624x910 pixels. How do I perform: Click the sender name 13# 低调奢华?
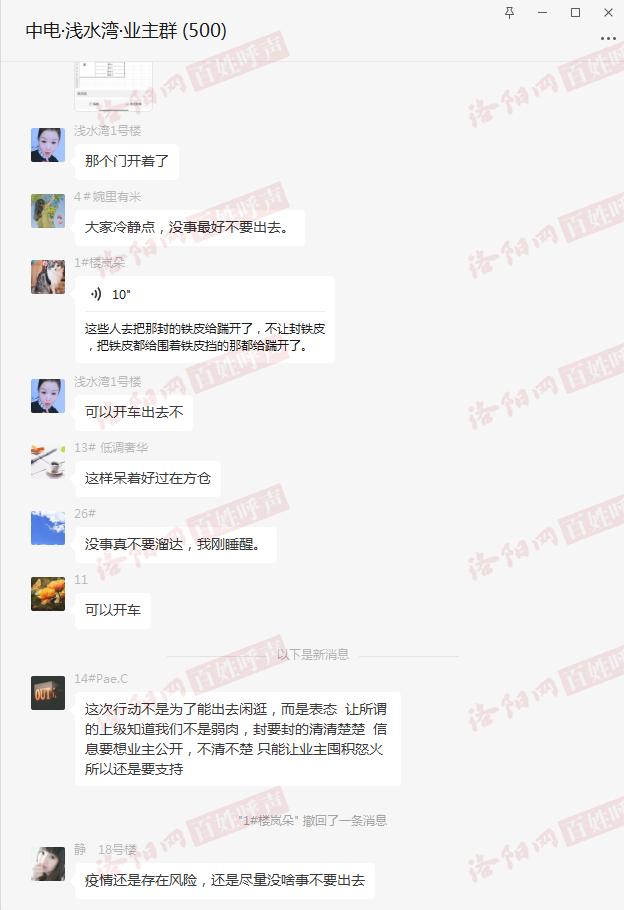click(x=111, y=447)
